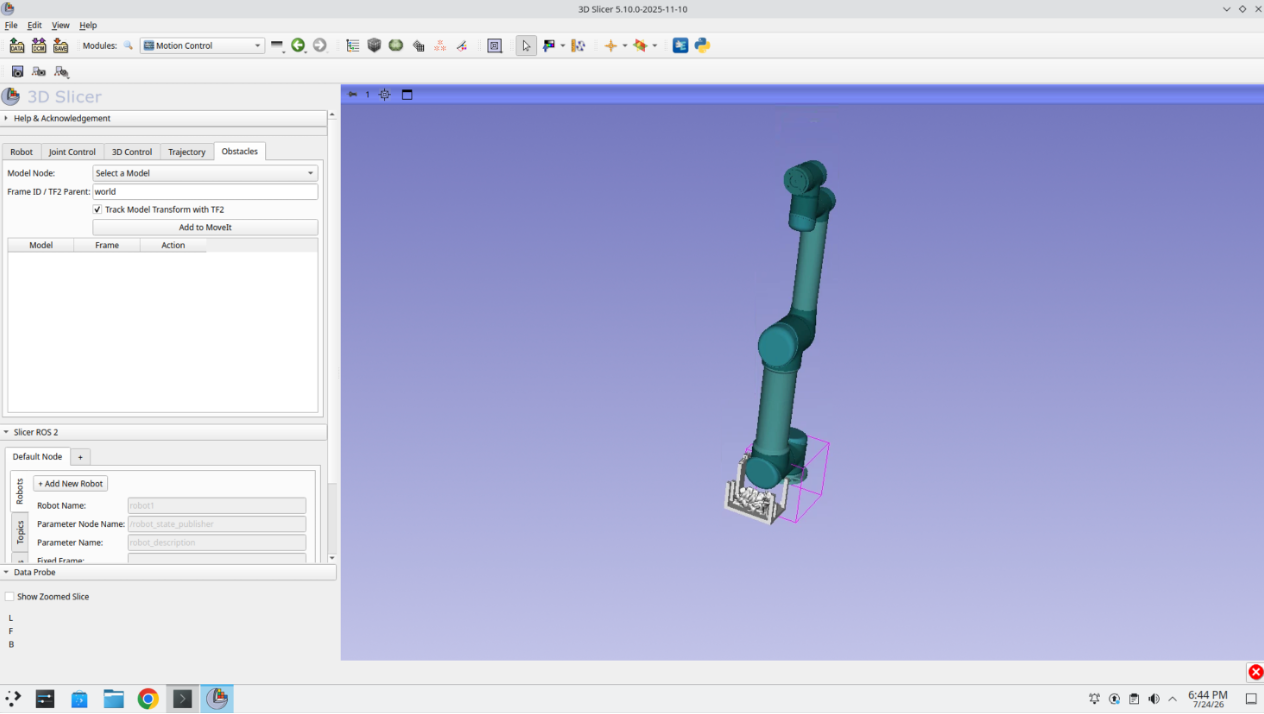Select the Obstacles tab
This screenshot has height=714, width=1264.
240,151
